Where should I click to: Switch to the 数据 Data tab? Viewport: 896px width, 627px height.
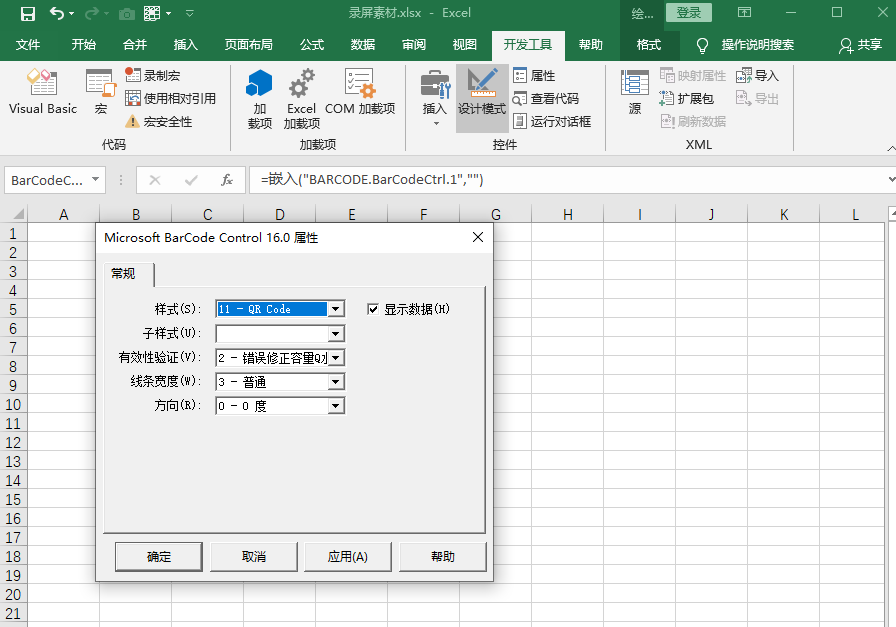click(363, 45)
